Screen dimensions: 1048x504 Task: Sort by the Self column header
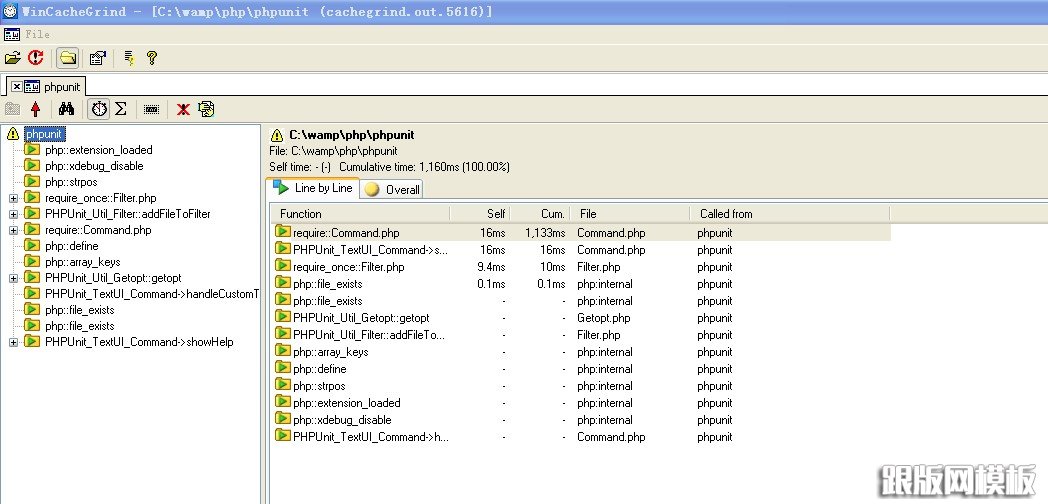480,214
